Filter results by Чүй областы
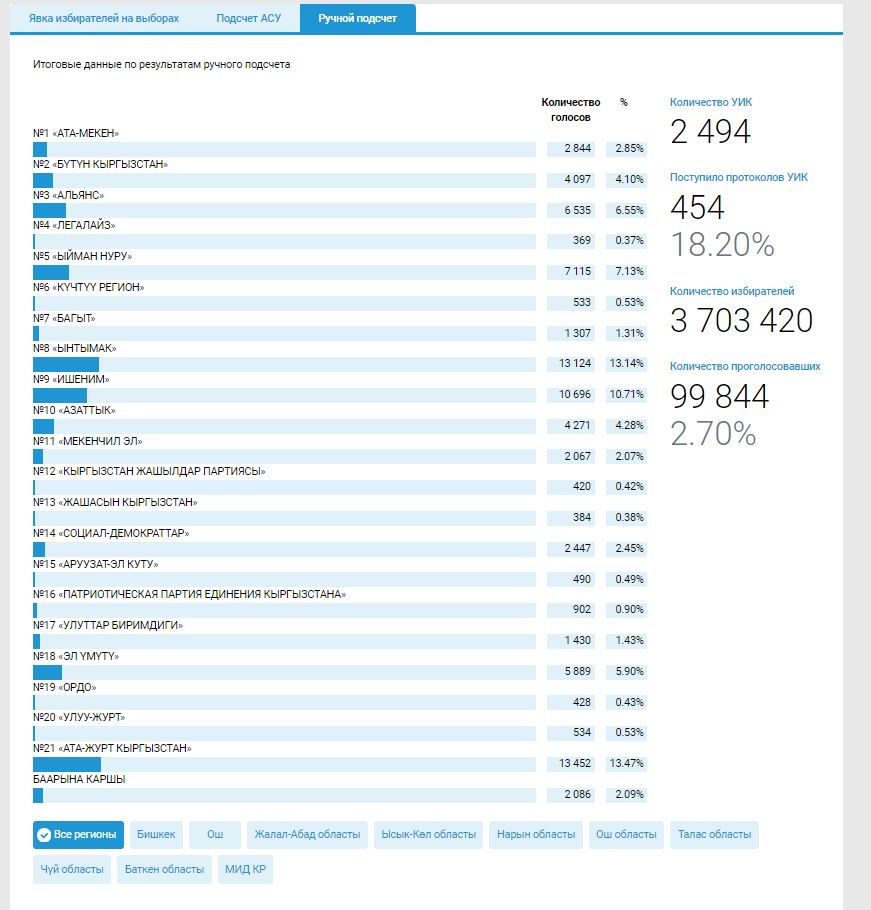This screenshot has width=871, height=910. click(x=72, y=869)
